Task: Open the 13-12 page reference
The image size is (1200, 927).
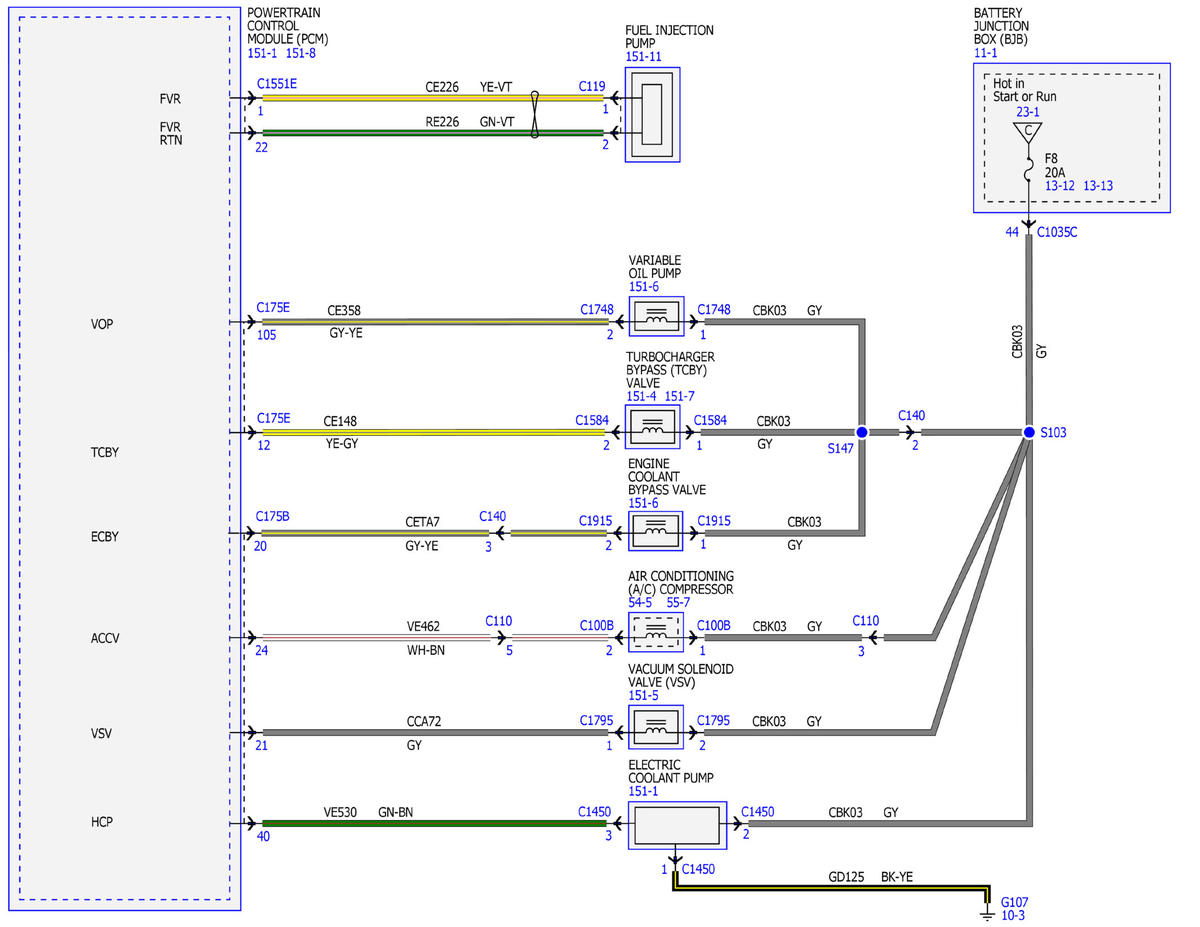Action: click(x=1059, y=185)
